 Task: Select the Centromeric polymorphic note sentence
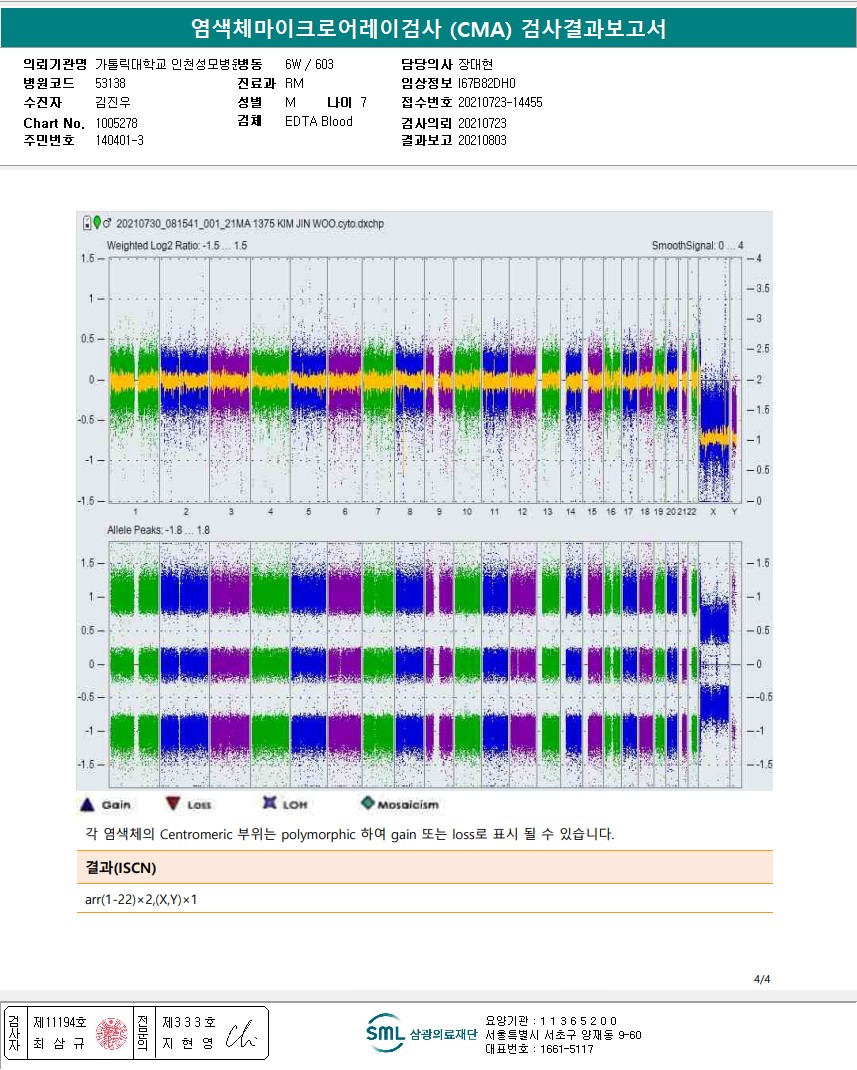[x=349, y=834]
